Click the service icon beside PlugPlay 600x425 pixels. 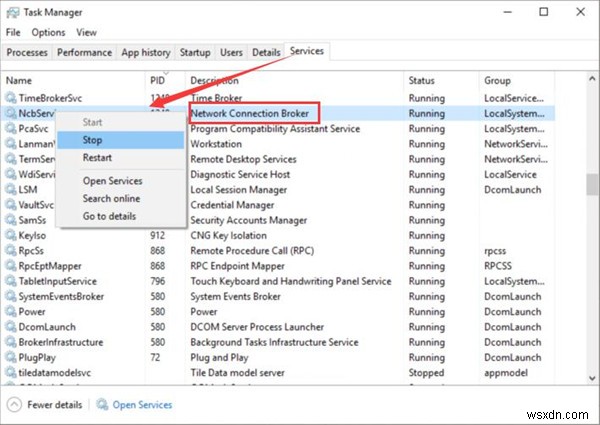(11, 357)
